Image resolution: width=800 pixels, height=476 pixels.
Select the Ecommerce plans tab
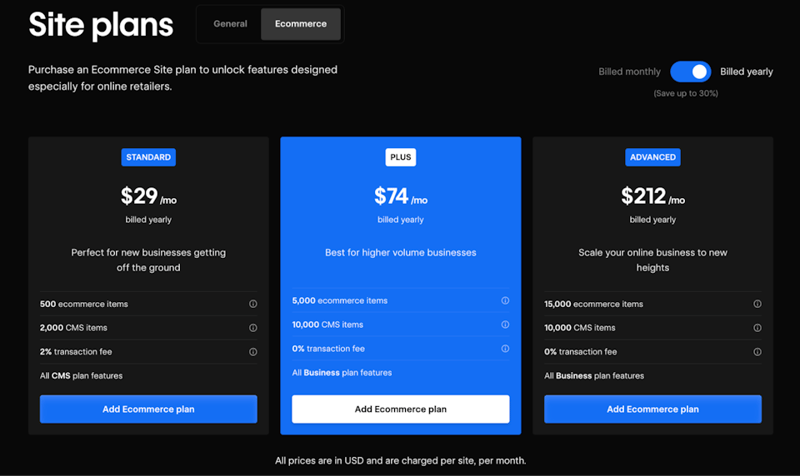[301, 24]
